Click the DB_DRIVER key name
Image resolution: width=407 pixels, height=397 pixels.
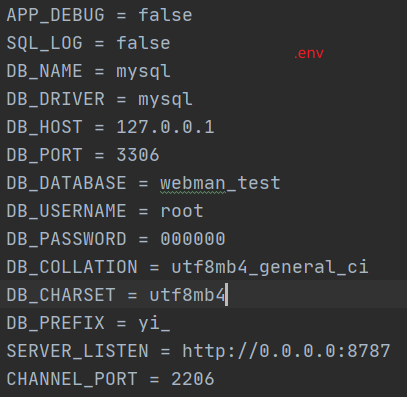55,99
